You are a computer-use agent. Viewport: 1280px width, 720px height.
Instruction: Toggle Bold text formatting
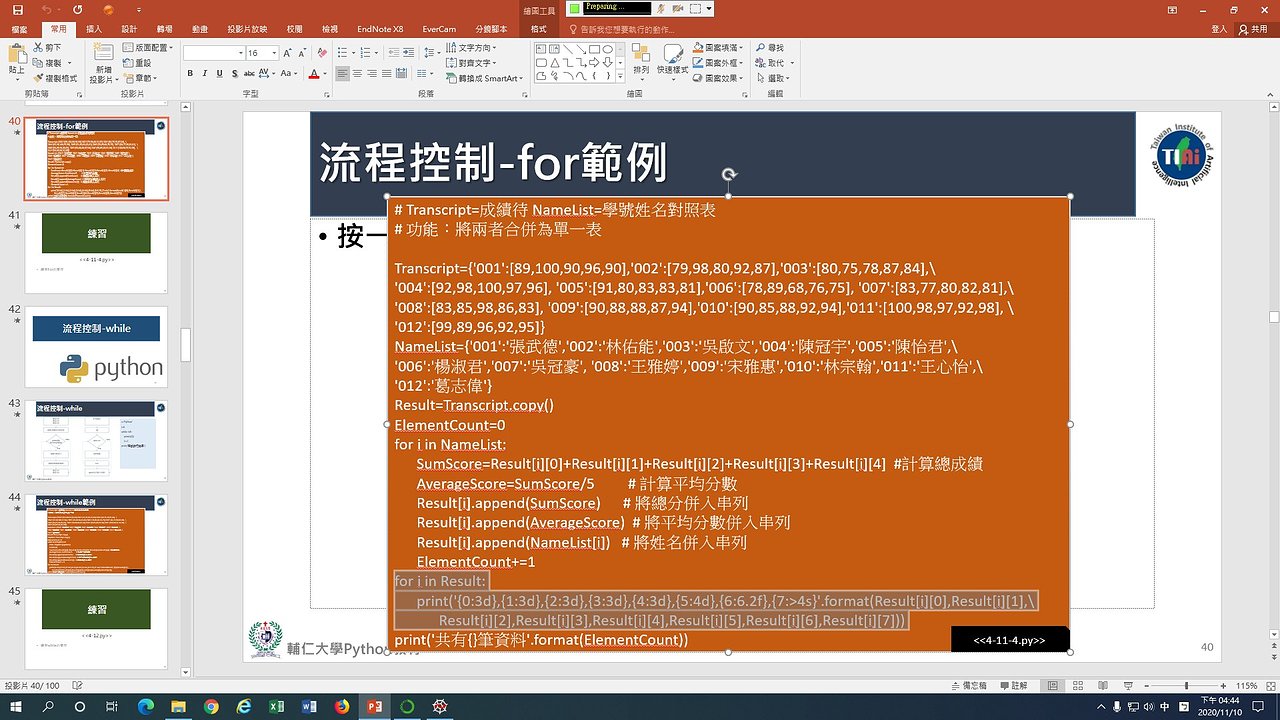(191, 74)
